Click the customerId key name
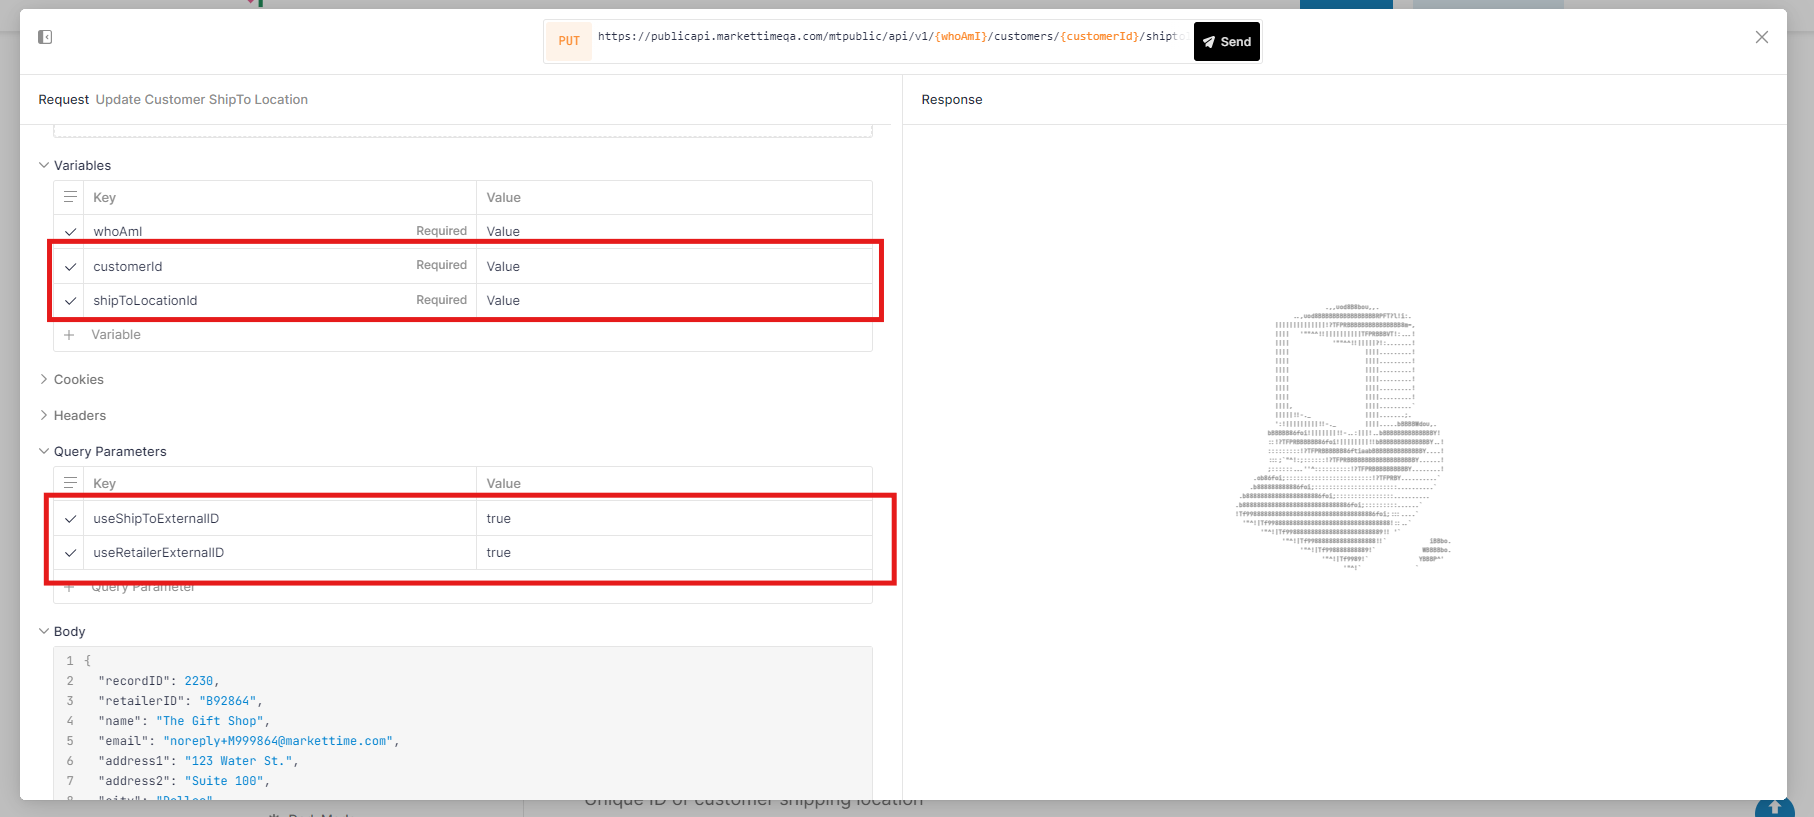The image size is (1814, 817). coord(128,267)
